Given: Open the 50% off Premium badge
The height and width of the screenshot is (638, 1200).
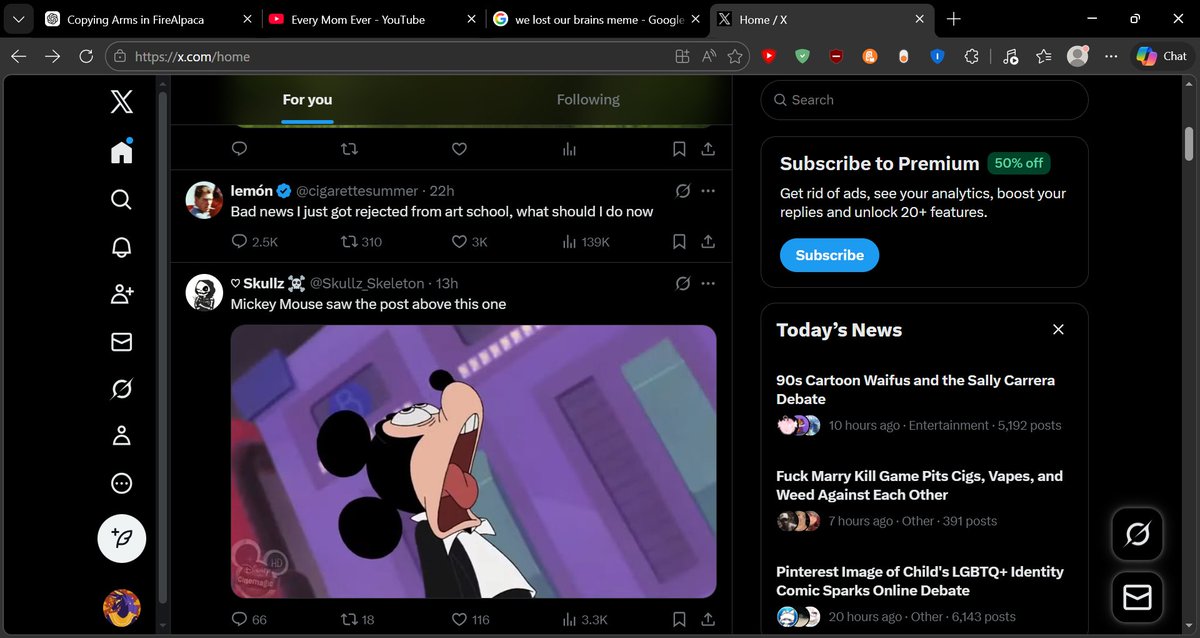Looking at the screenshot, I should pos(1019,163).
